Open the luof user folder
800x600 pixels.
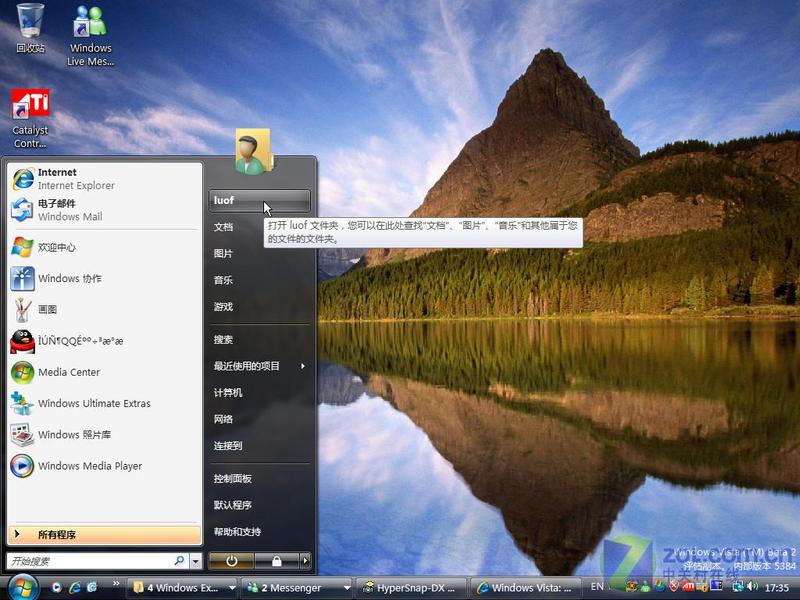click(x=259, y=201)
